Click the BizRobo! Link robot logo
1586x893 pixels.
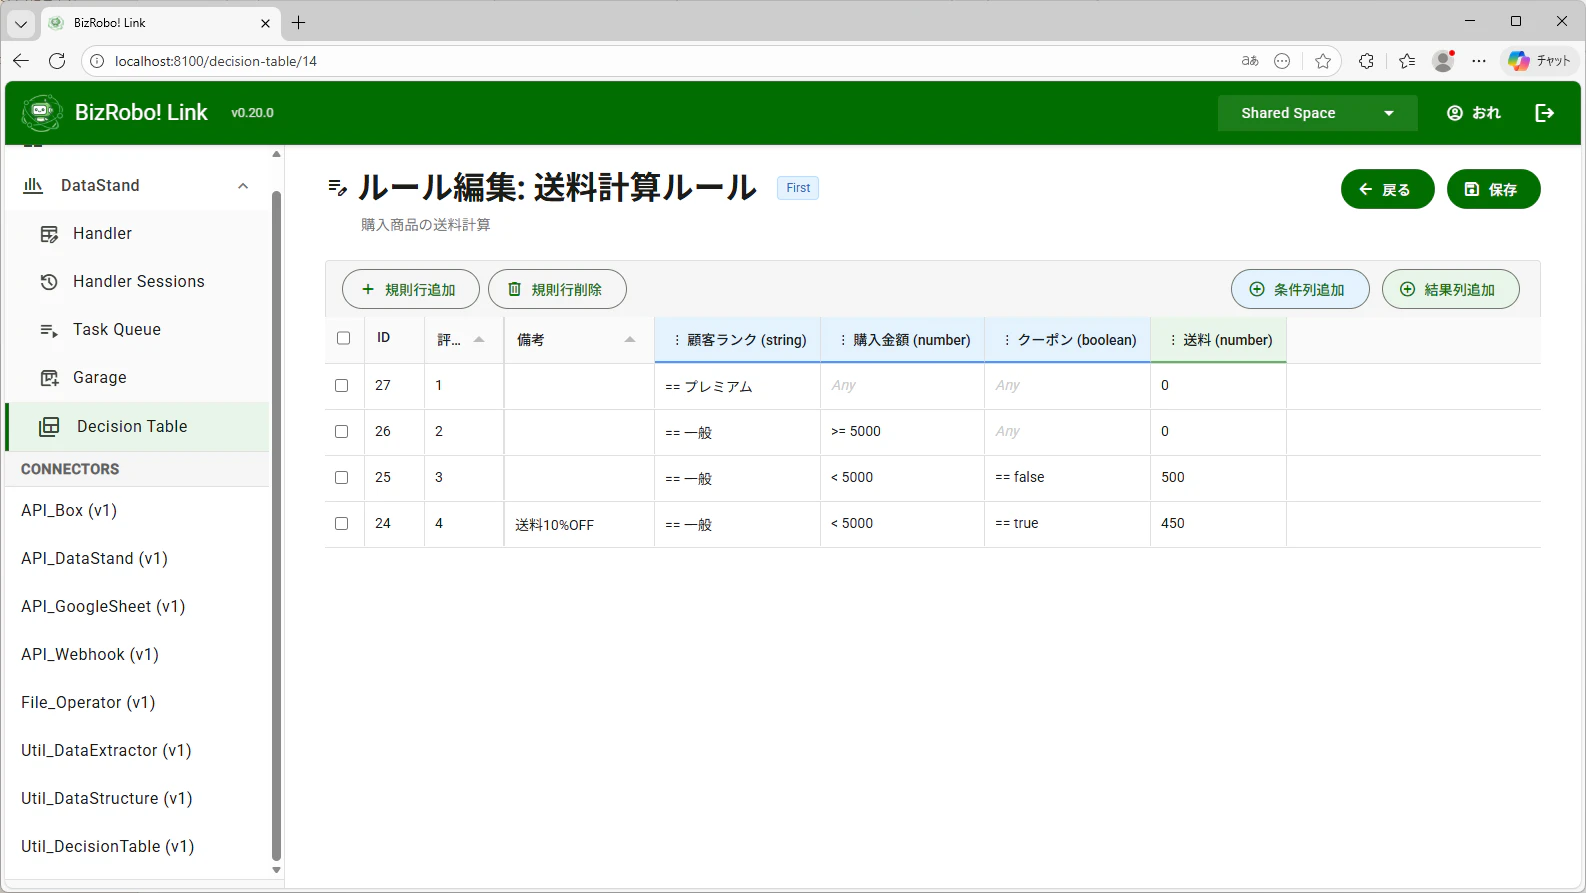point(42,113)
